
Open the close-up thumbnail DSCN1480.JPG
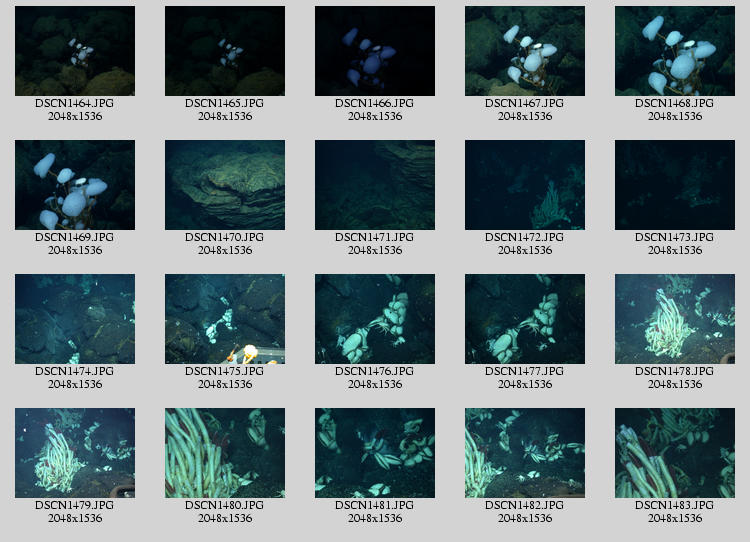(x=225, y=453)
